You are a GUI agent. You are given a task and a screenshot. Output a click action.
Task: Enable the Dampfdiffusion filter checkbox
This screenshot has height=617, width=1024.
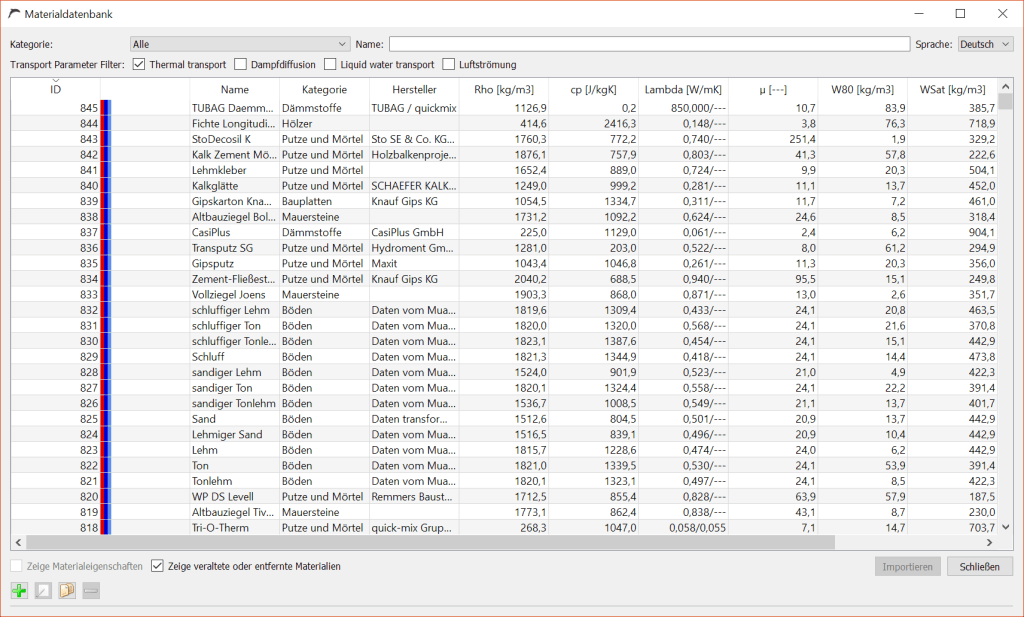click(240, 64)
